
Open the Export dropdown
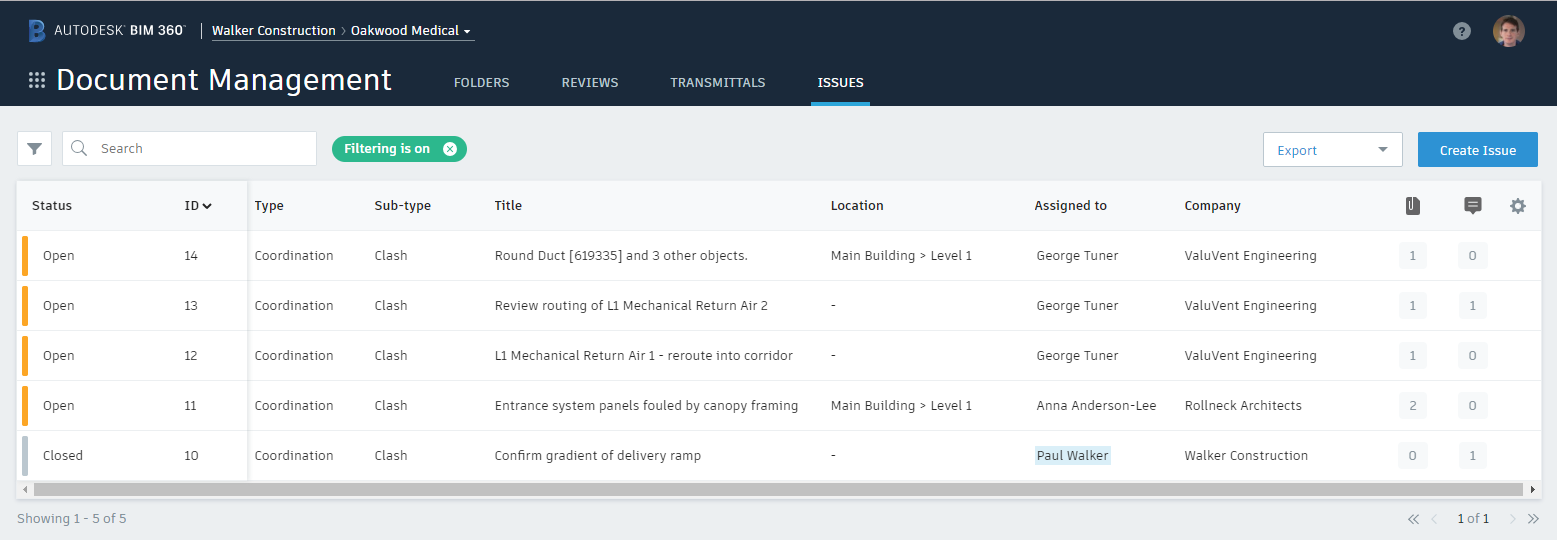[x=1333, y=150]
